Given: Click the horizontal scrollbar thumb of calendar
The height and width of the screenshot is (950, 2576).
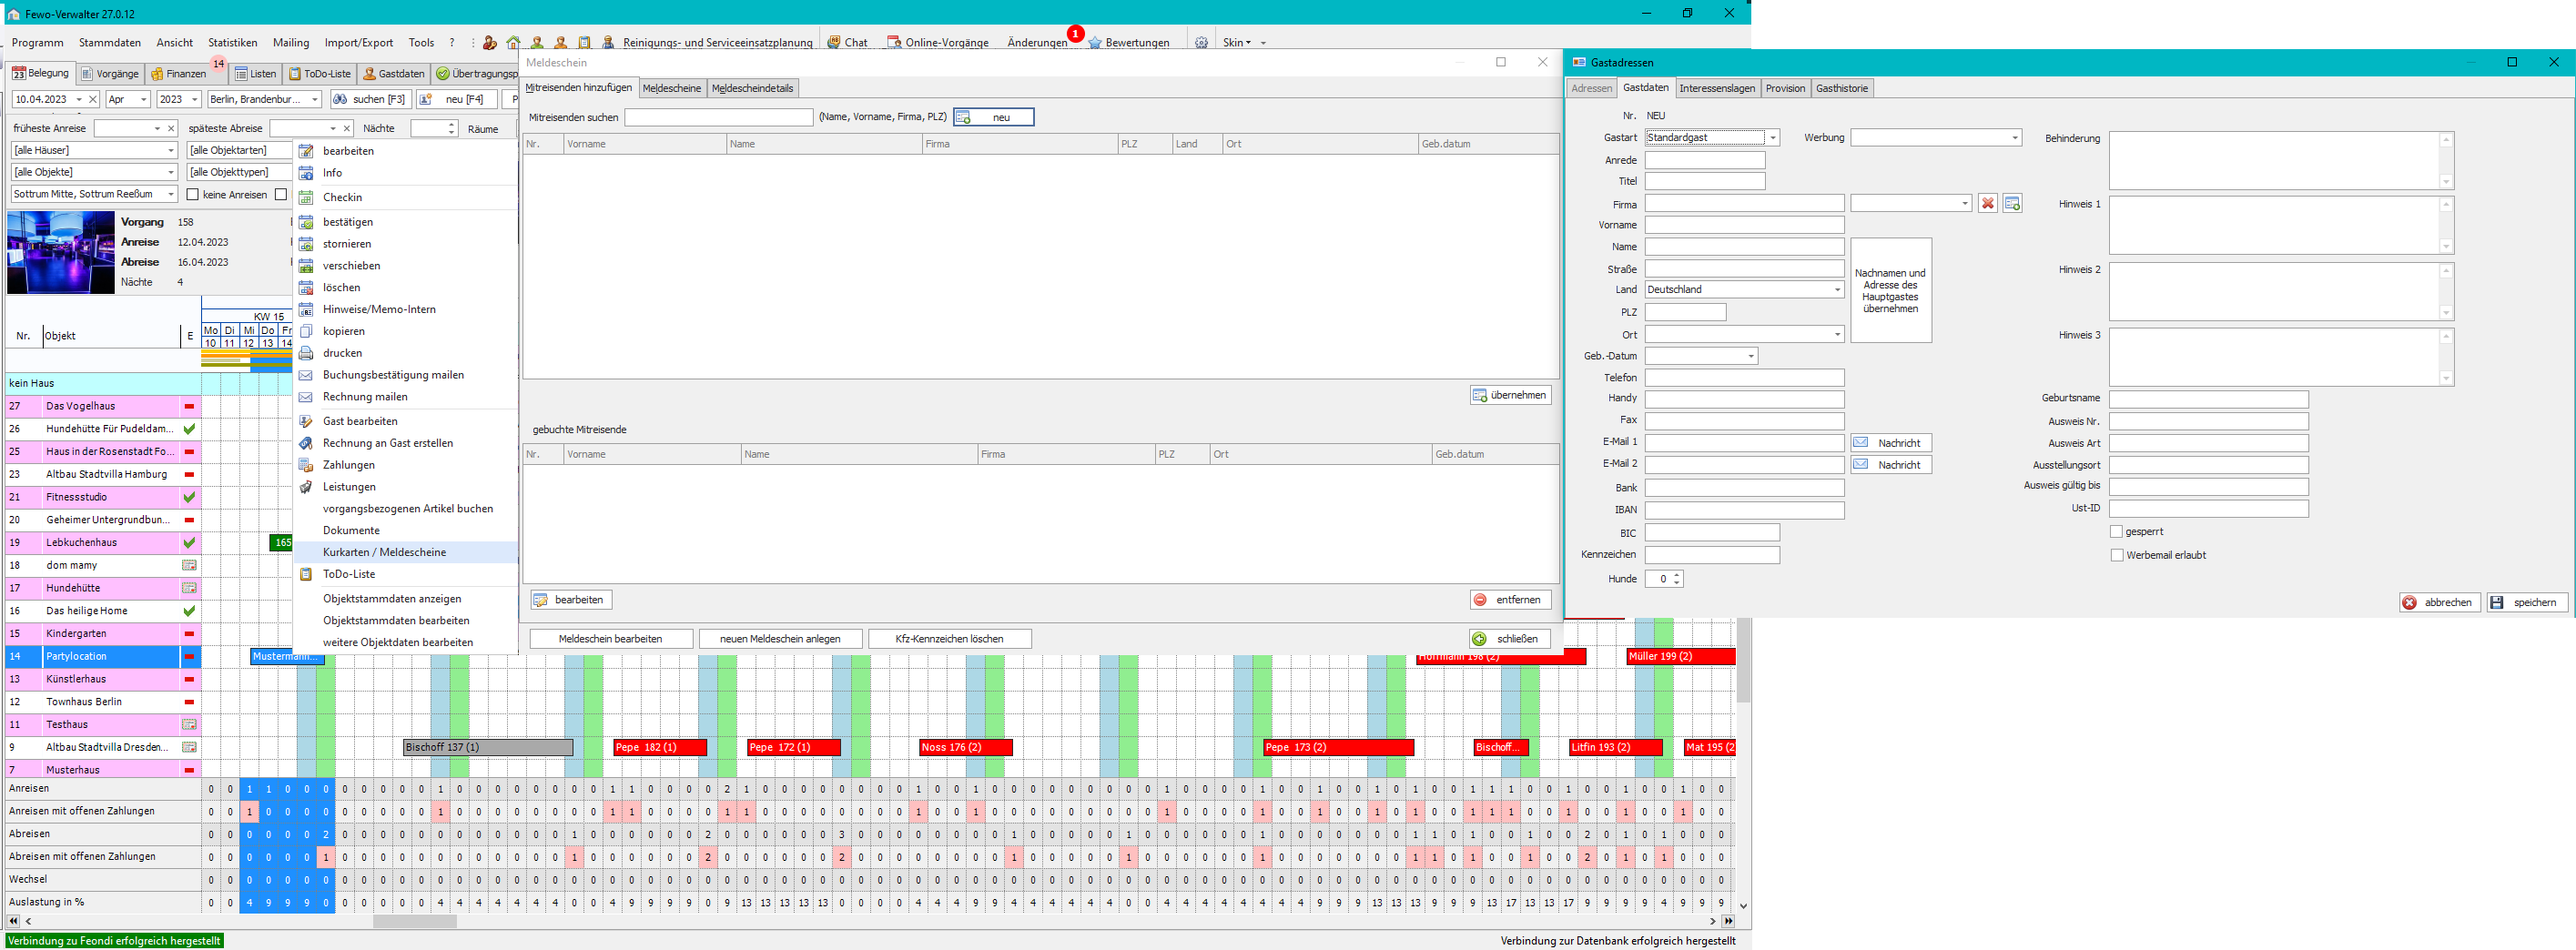Looking at the screenshot, I should 414,921.
